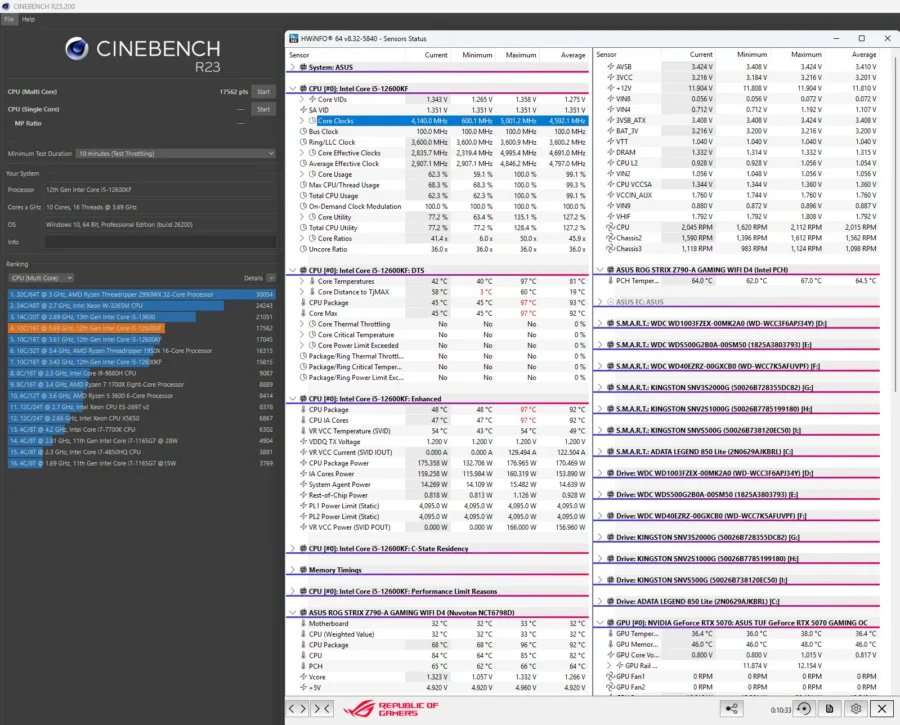The image size is (900, 725).
Task: Collapse the CPU [#0] Intel Core i5-12600KF group
Action: [x=293, y=88]
